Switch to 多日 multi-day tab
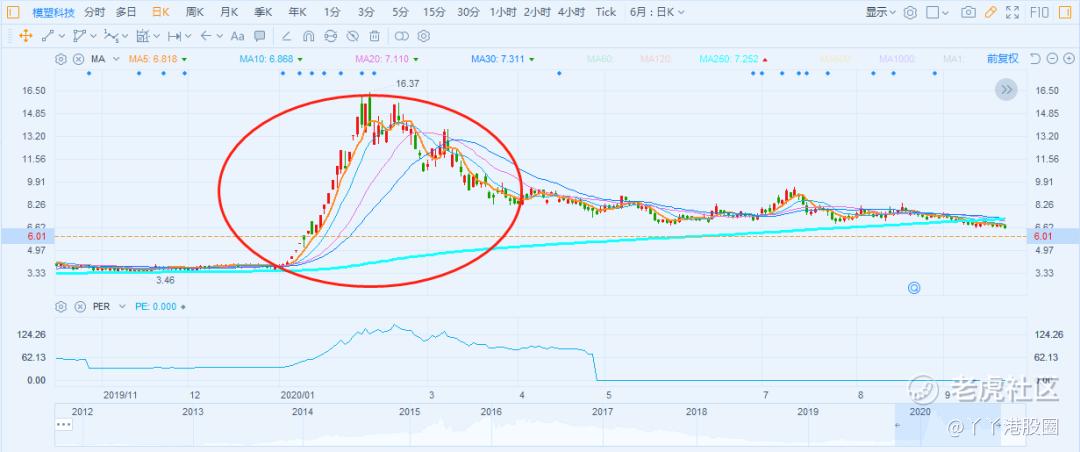The width and height of the screenshot is (1080, 452). click(126, 12)
